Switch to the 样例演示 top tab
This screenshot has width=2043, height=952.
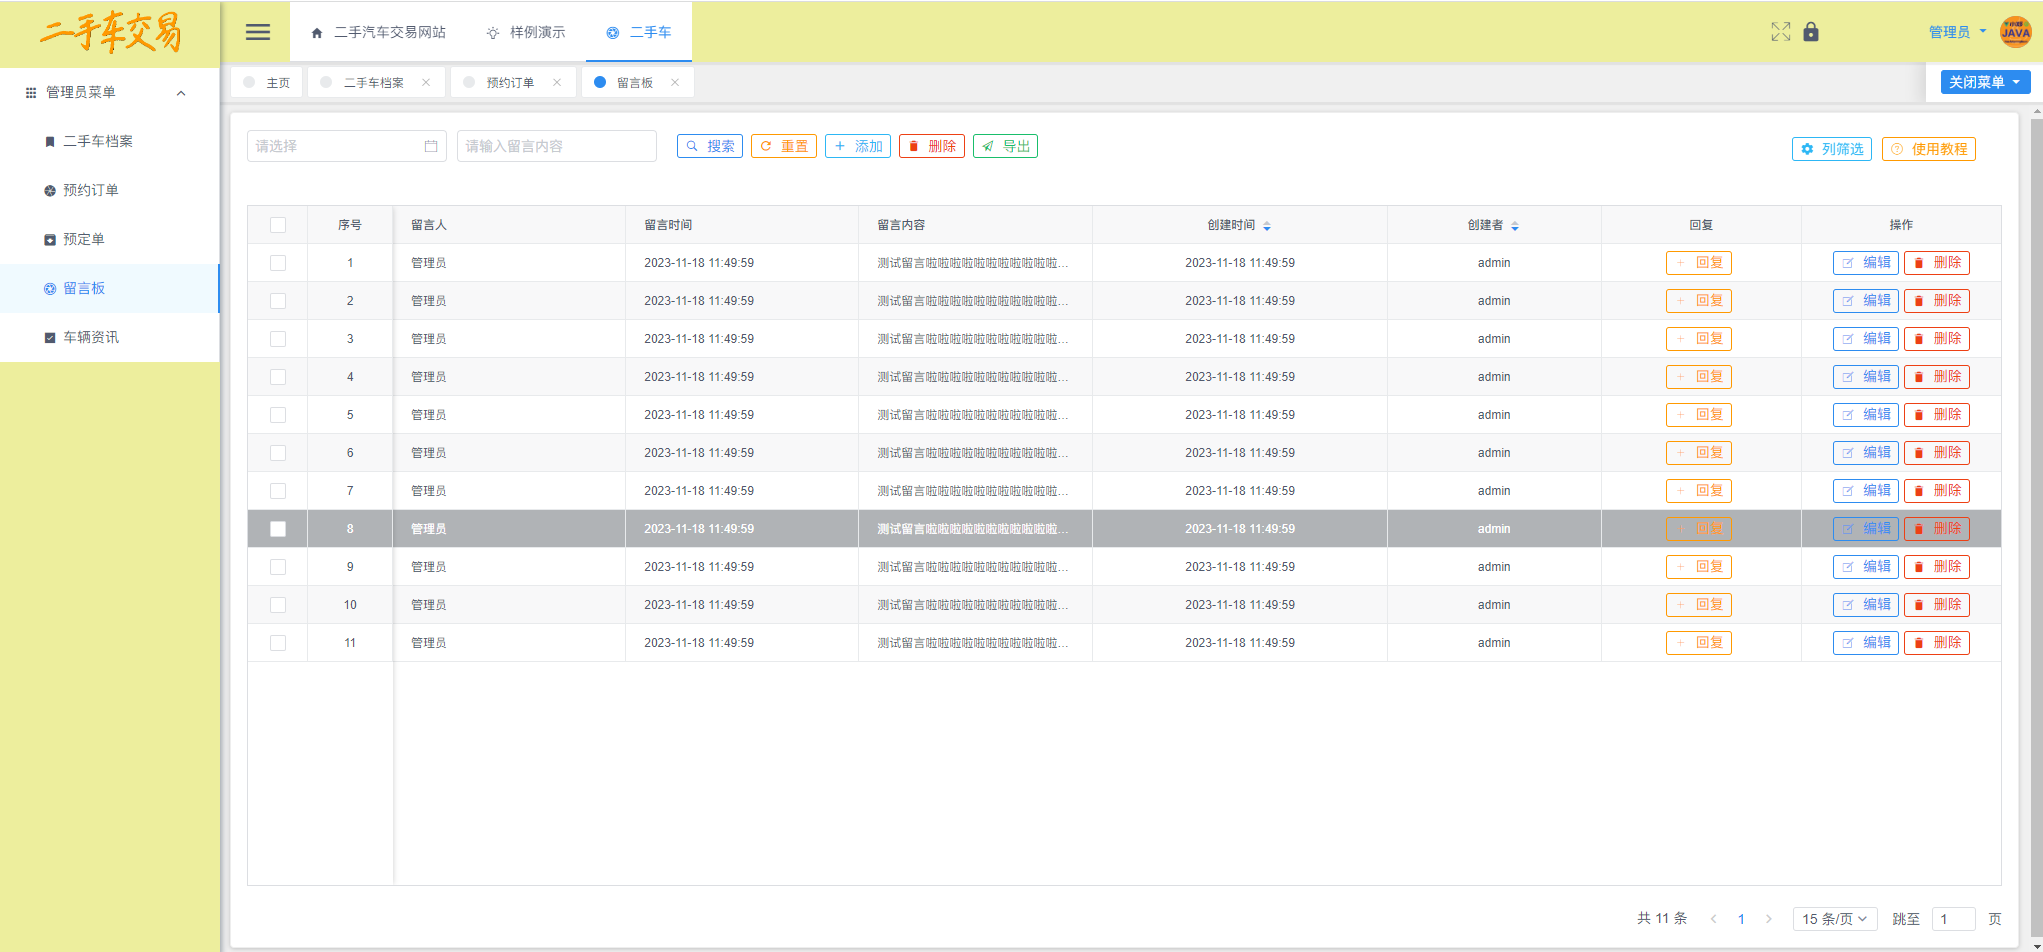[526, 32]
